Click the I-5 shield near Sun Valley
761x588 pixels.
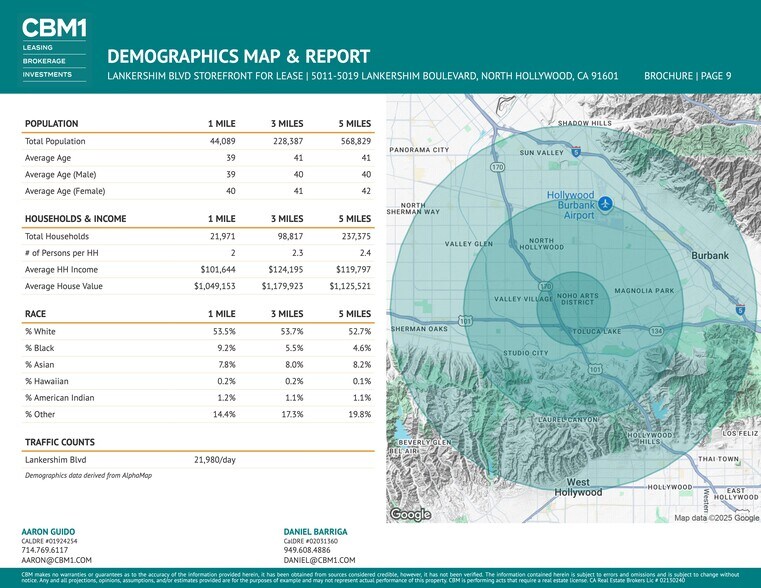click(576, 151)
